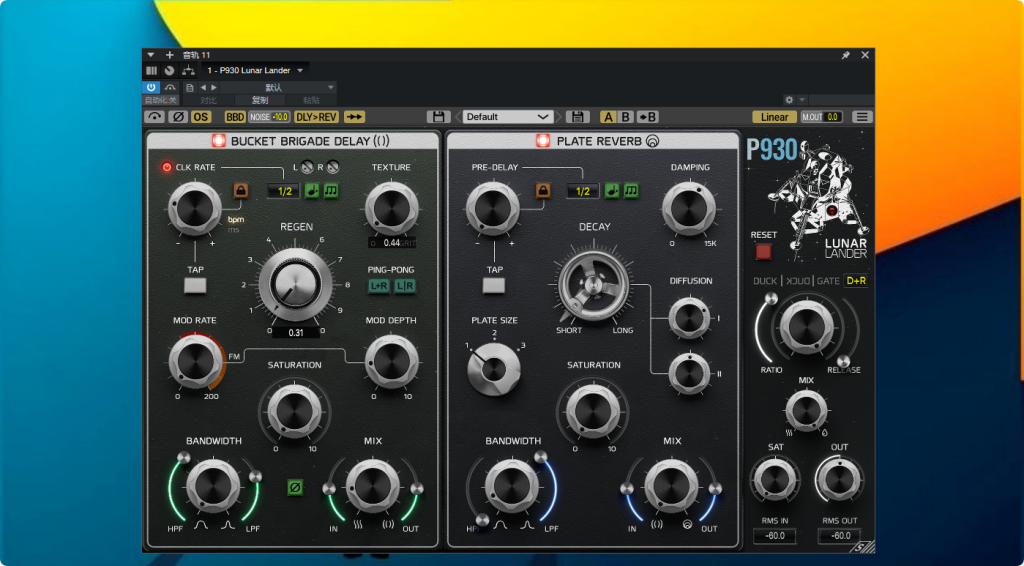Open the 默认 preset dropdown in host bar
Screen dimensions: 1024x566
tap(280, 87)
